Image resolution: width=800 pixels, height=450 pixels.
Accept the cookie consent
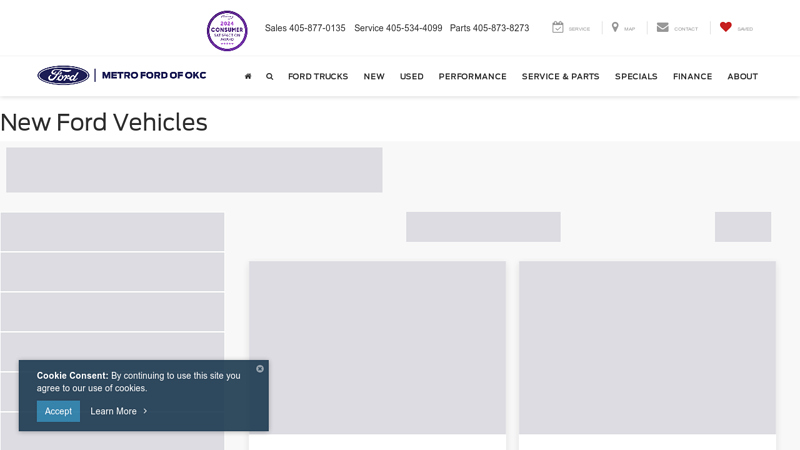58,411
